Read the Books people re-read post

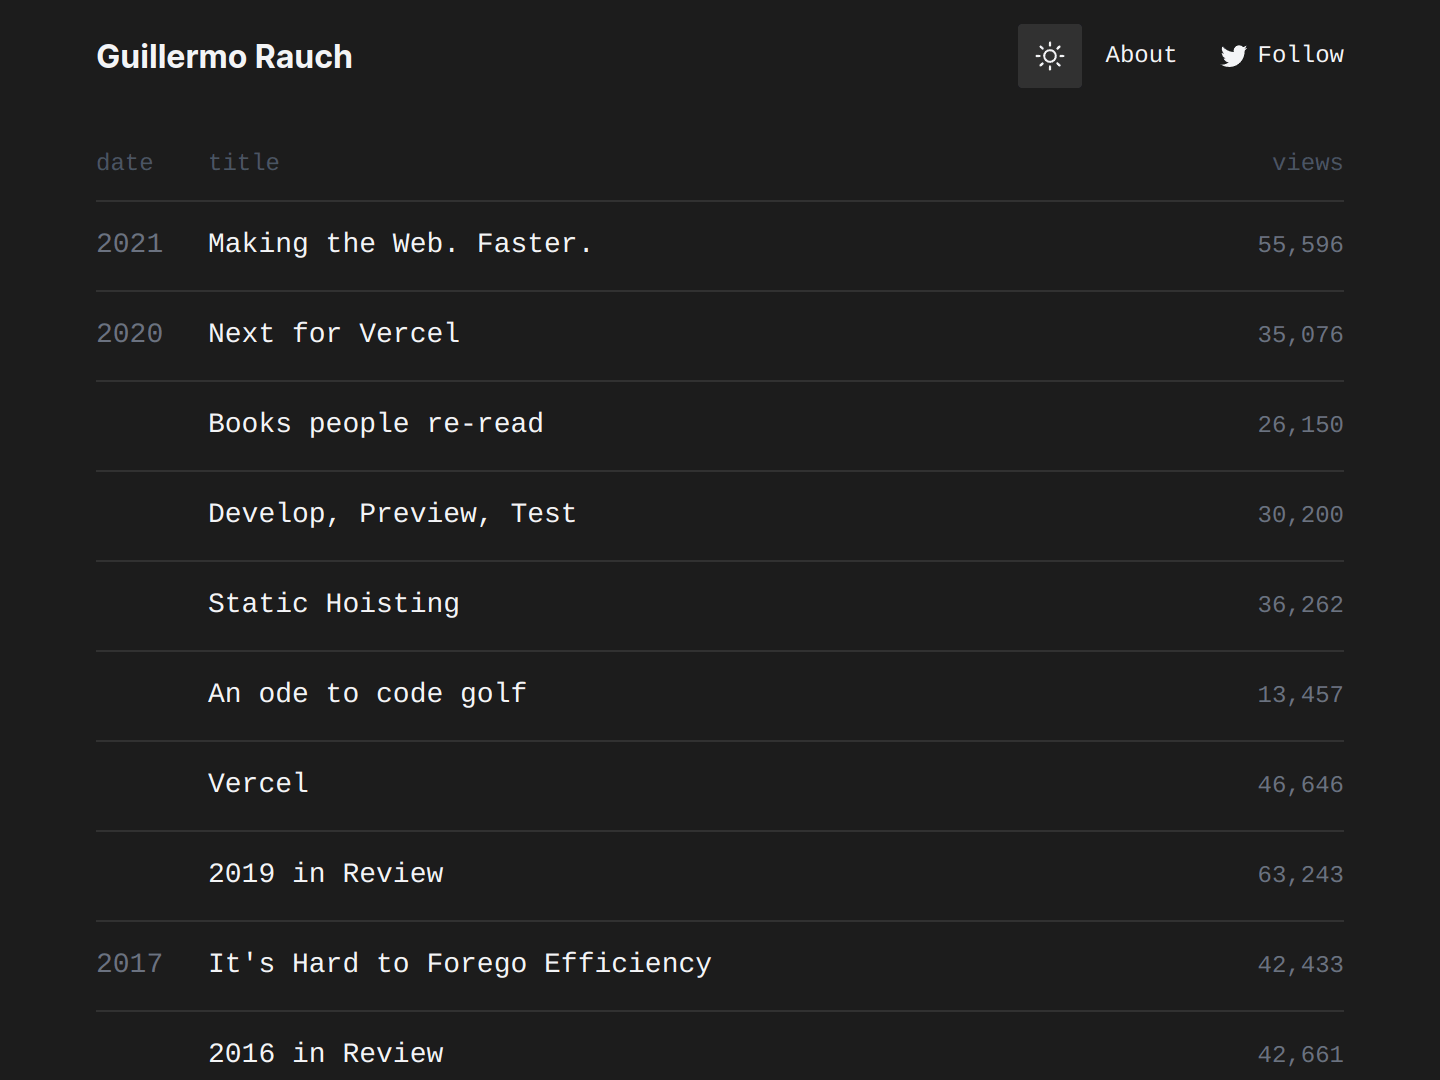tap(375, 424)
